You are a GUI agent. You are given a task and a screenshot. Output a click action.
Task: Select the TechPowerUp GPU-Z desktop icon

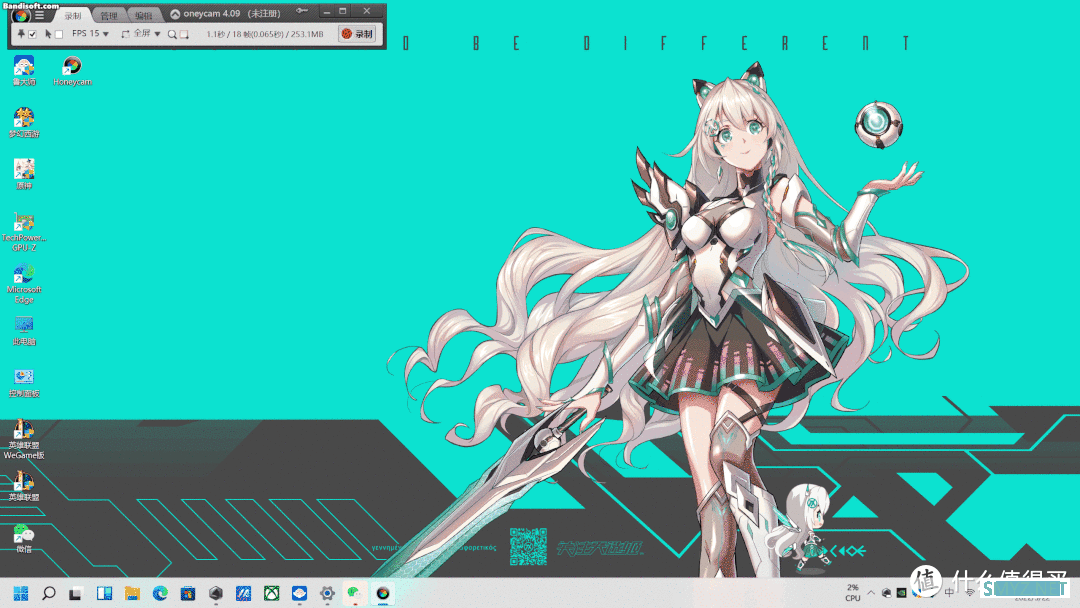tap(24, 232)
